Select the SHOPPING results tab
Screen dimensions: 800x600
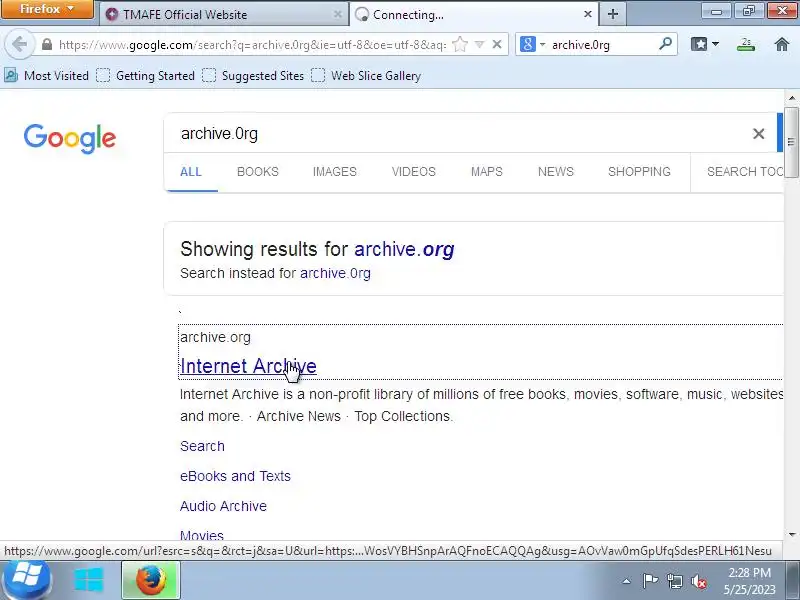tap(639, 172)
